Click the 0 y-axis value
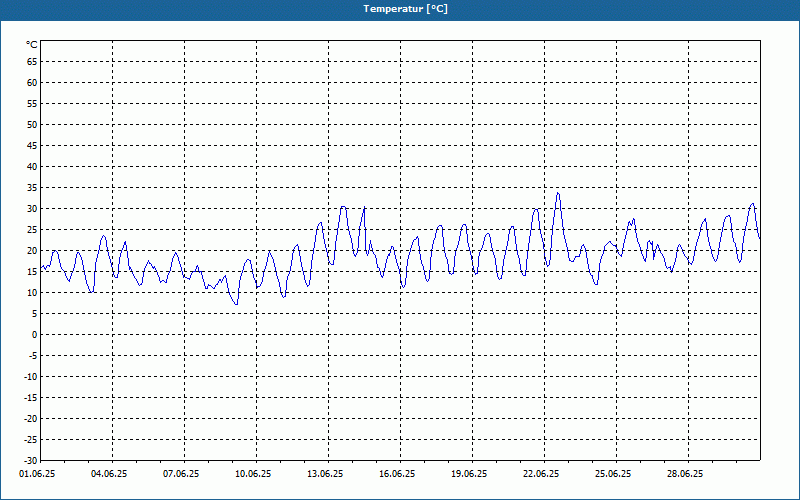Image resolution: width=800 pixels, height=500 pixels. pyautogui.click(x=35, y=335)
